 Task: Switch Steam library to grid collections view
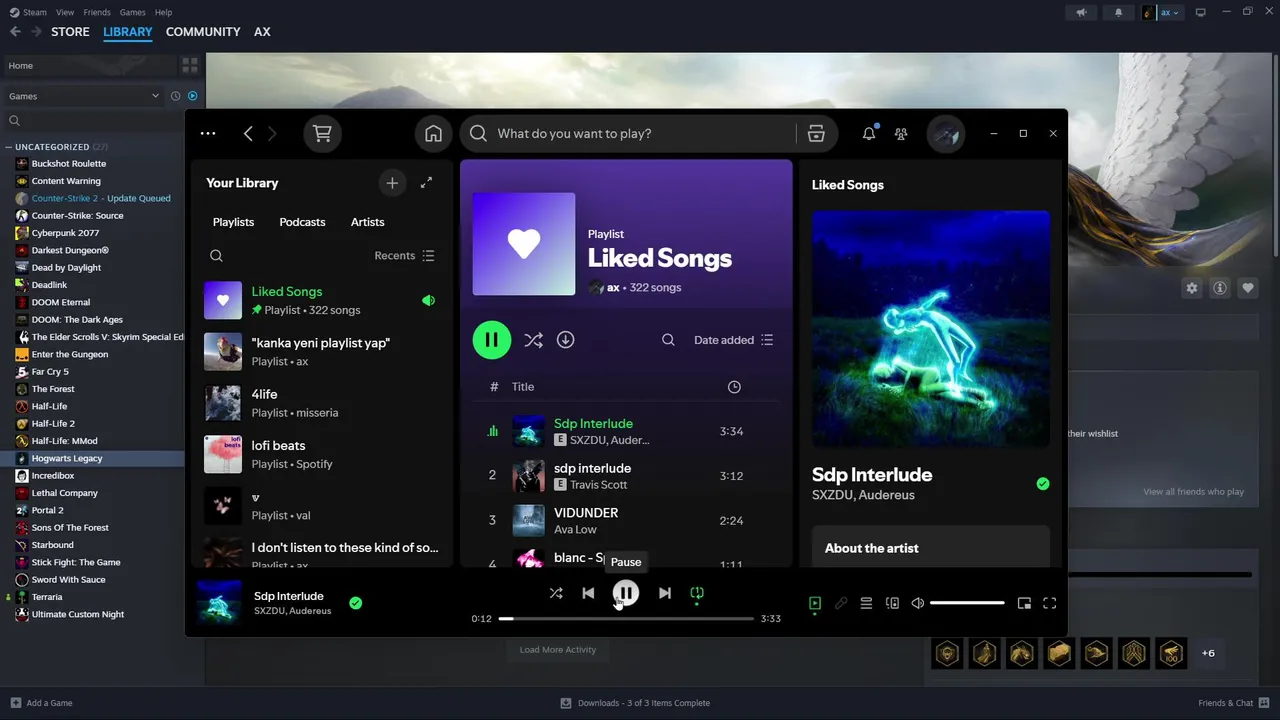tap(189, 66)
